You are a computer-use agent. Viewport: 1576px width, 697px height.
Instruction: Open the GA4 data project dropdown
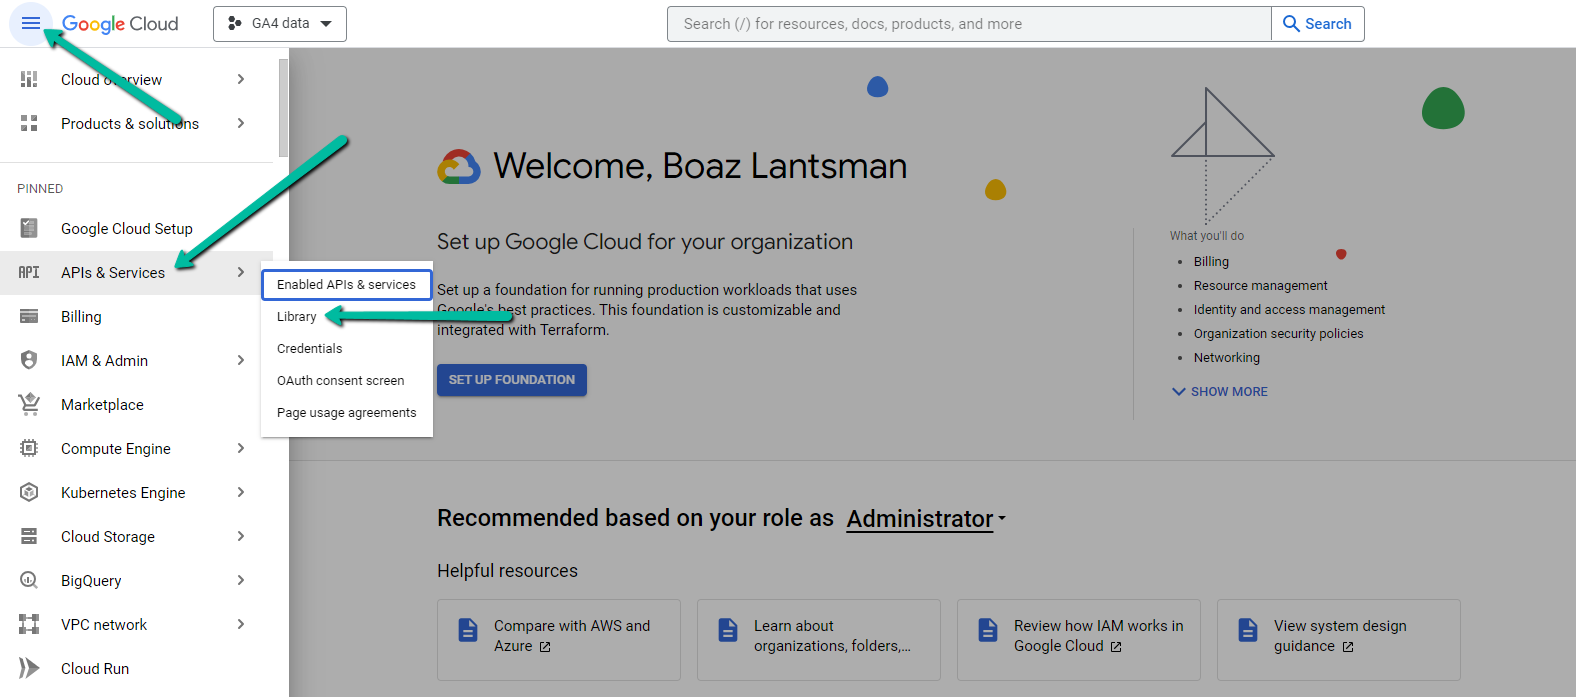(280, 24)
